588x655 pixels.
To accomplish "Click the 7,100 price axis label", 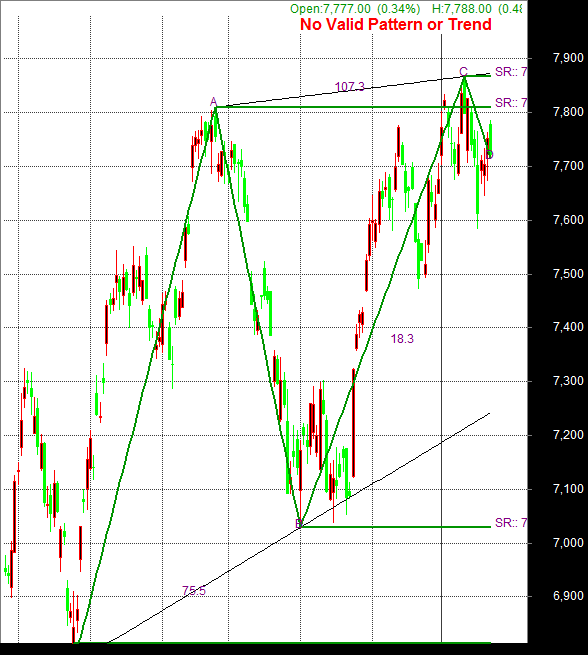I will coord(568,489).
